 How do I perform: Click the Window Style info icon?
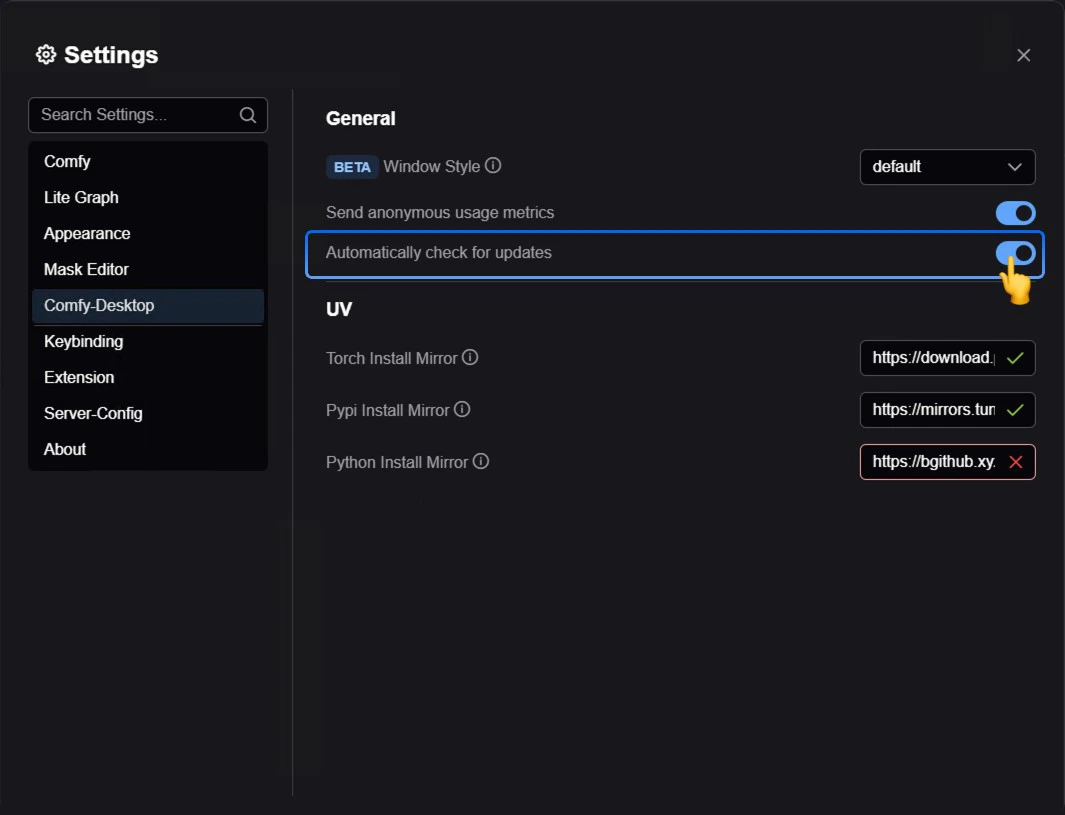(x=492, y=166)
